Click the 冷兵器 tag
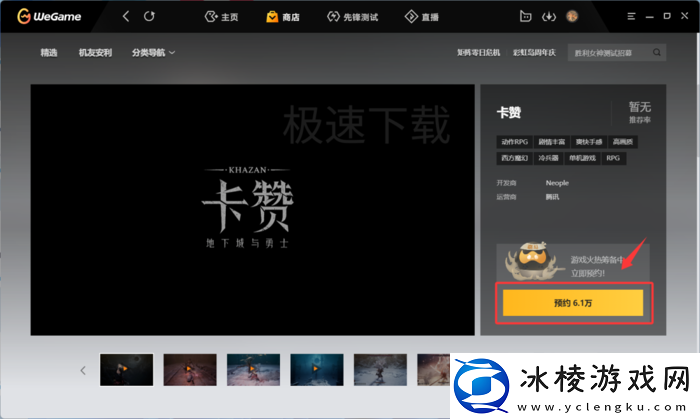700x419 pixels. pos(548,158)
